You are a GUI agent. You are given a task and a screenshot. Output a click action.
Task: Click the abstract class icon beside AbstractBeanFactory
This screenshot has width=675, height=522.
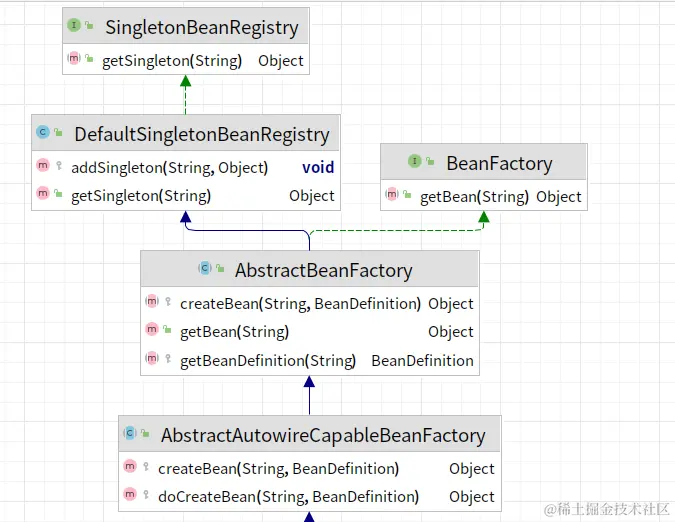click(205, 268)
